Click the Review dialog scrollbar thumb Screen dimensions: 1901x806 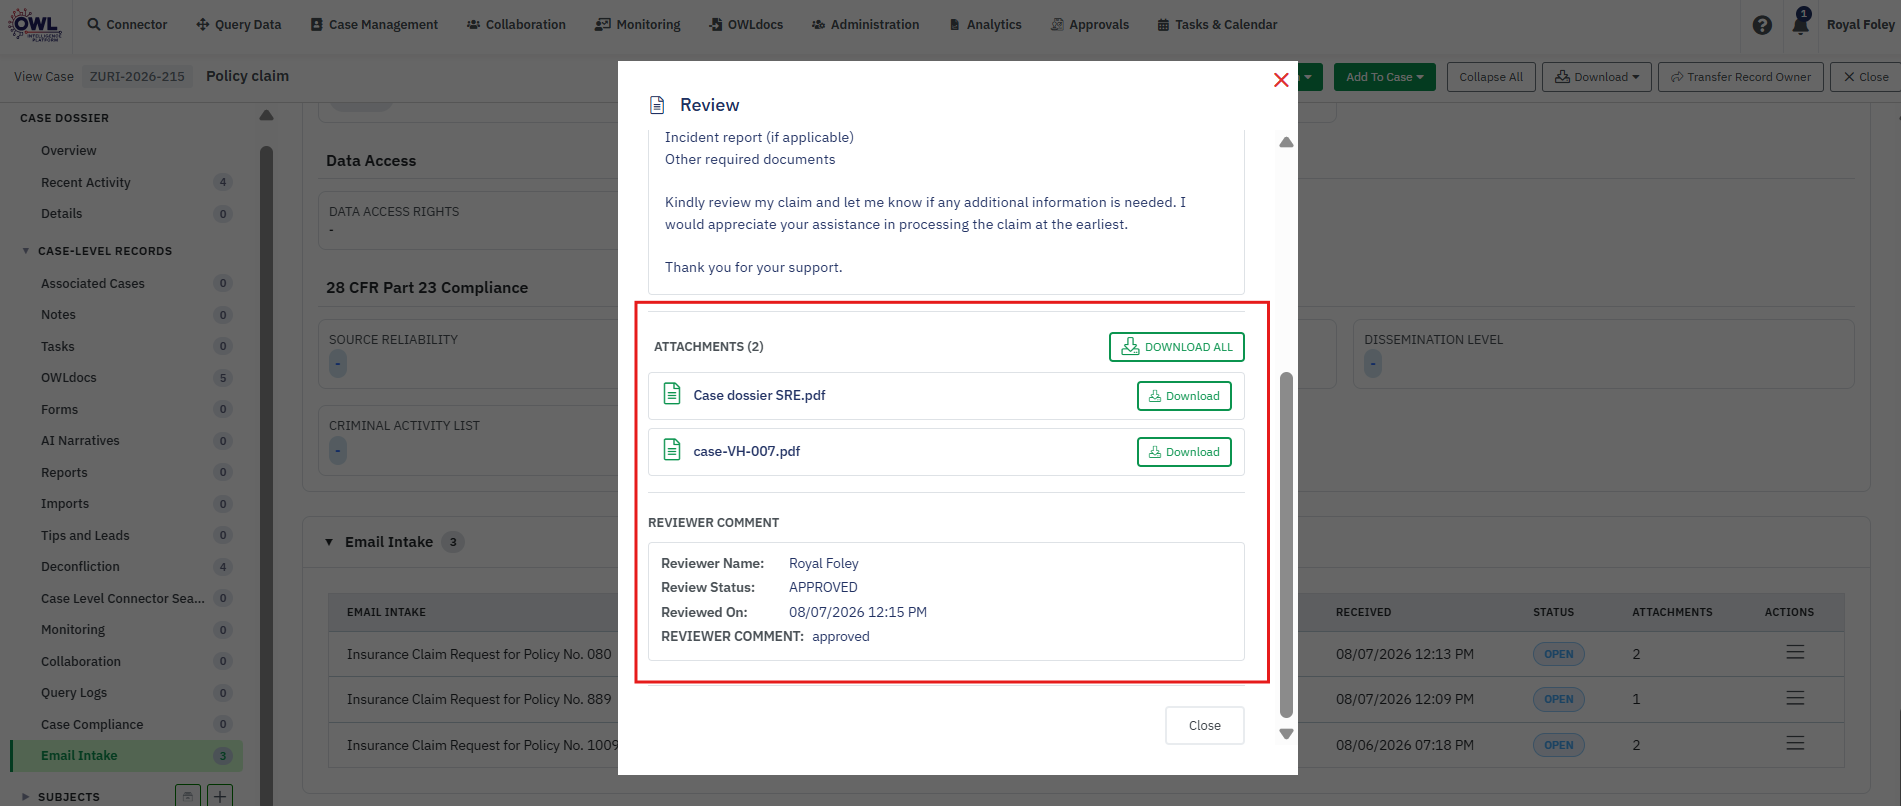(1286, 545)
